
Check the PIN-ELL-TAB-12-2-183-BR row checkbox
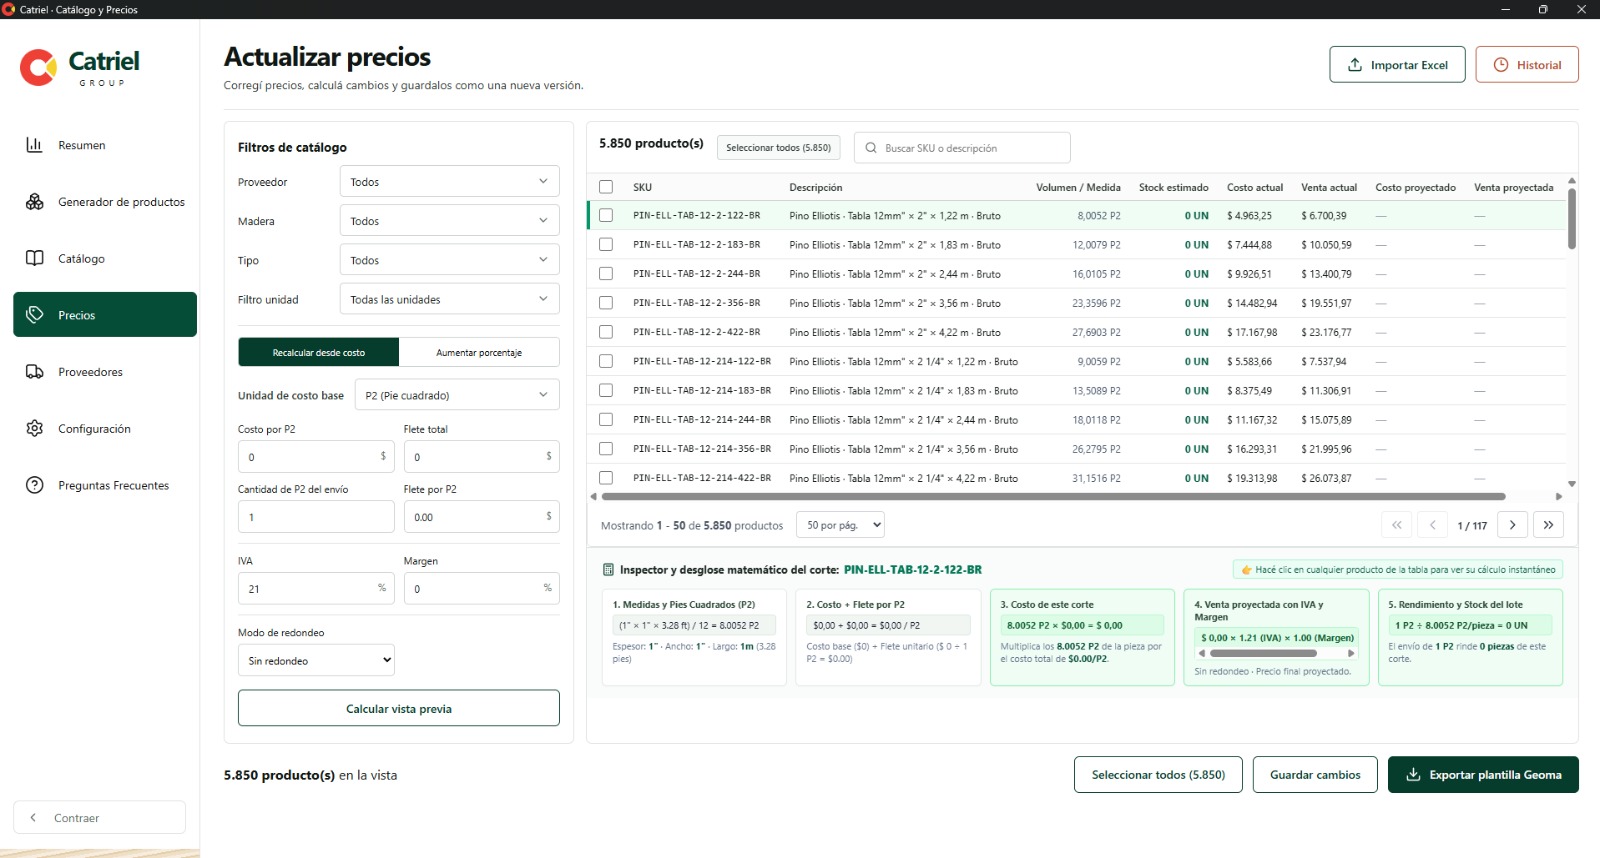[606, 244]
